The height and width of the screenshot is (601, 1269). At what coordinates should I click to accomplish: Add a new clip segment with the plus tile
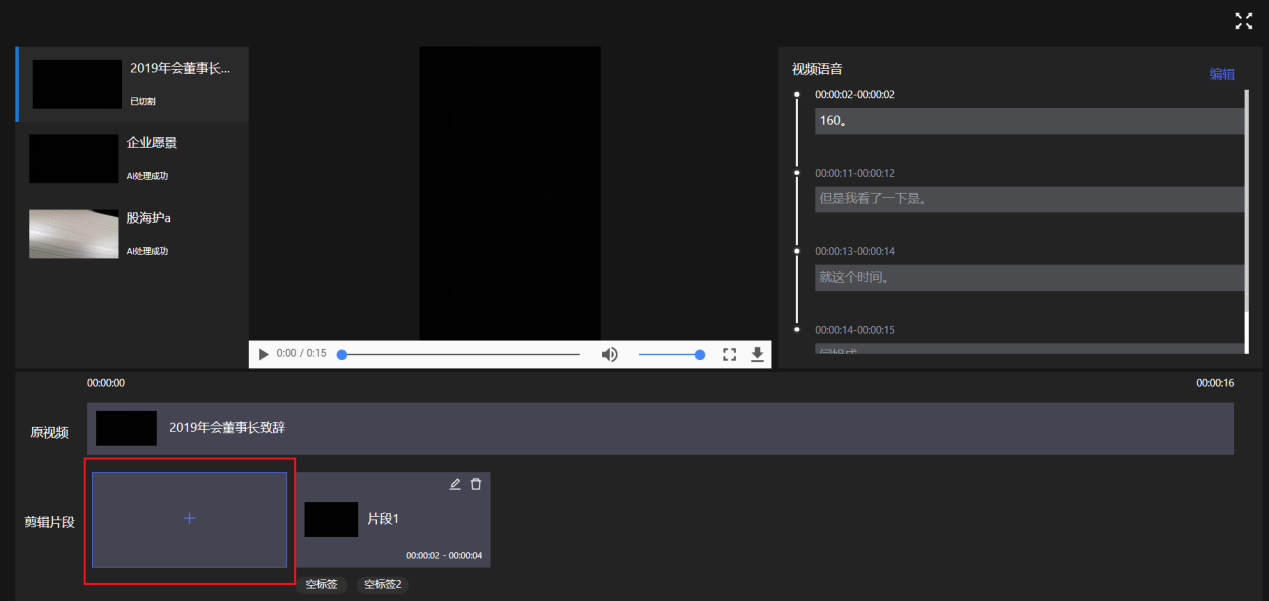(x=189, y=520)
